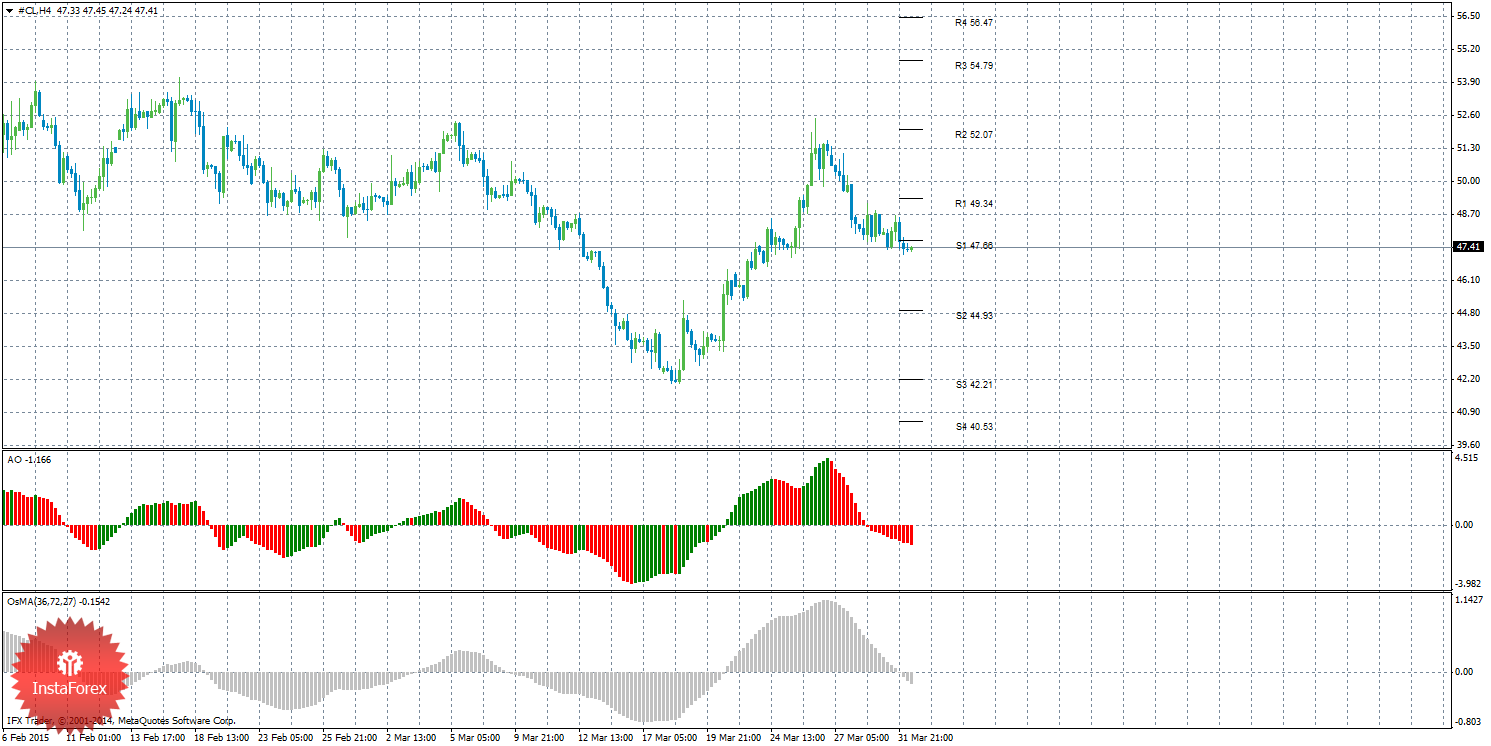The width and height of the screenshot is (1491, 746).
Task: Click the 12 Mar 13:00 time label
Action: (x=606, y=739)
